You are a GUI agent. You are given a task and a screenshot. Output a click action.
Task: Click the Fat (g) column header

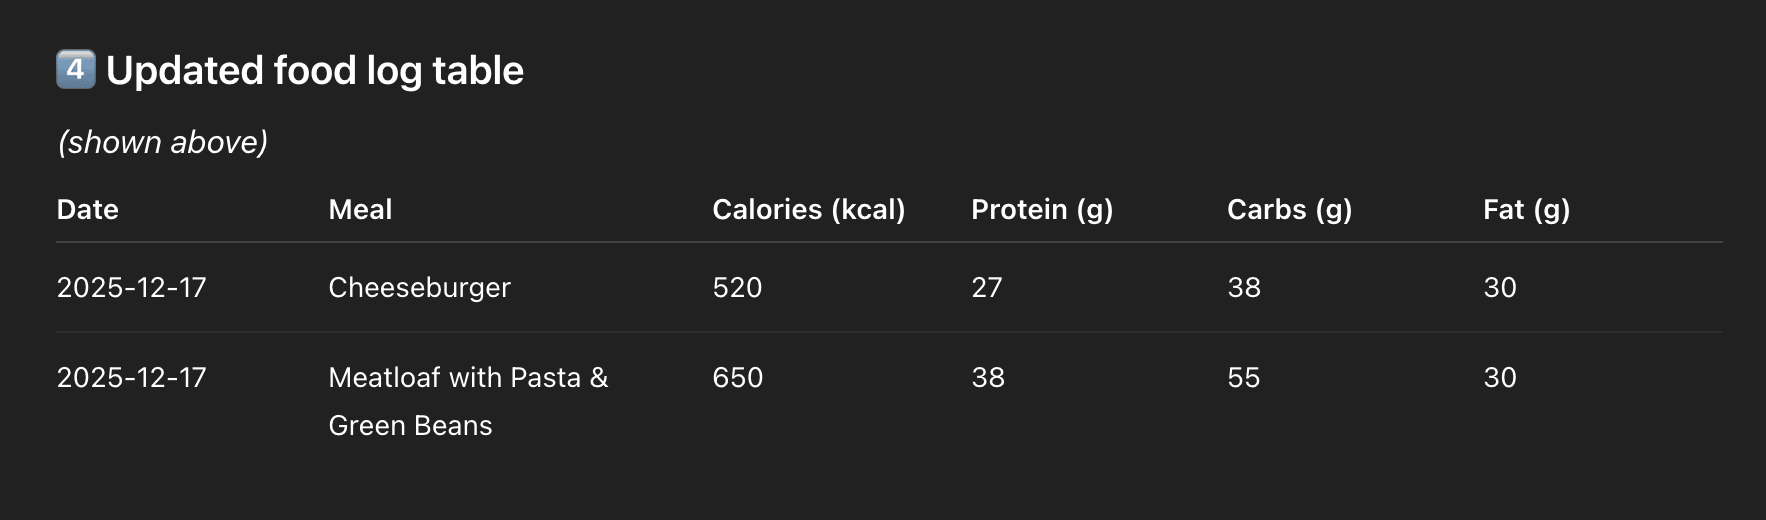[1526, 209]
